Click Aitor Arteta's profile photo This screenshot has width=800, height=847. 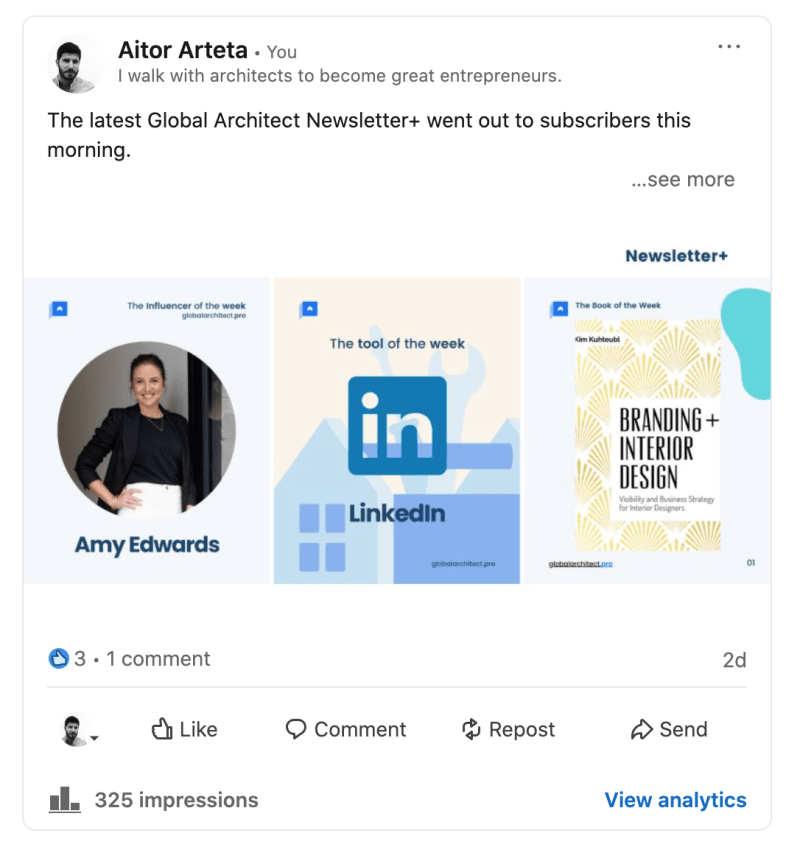pyautogui.click(x=75, y=64)
